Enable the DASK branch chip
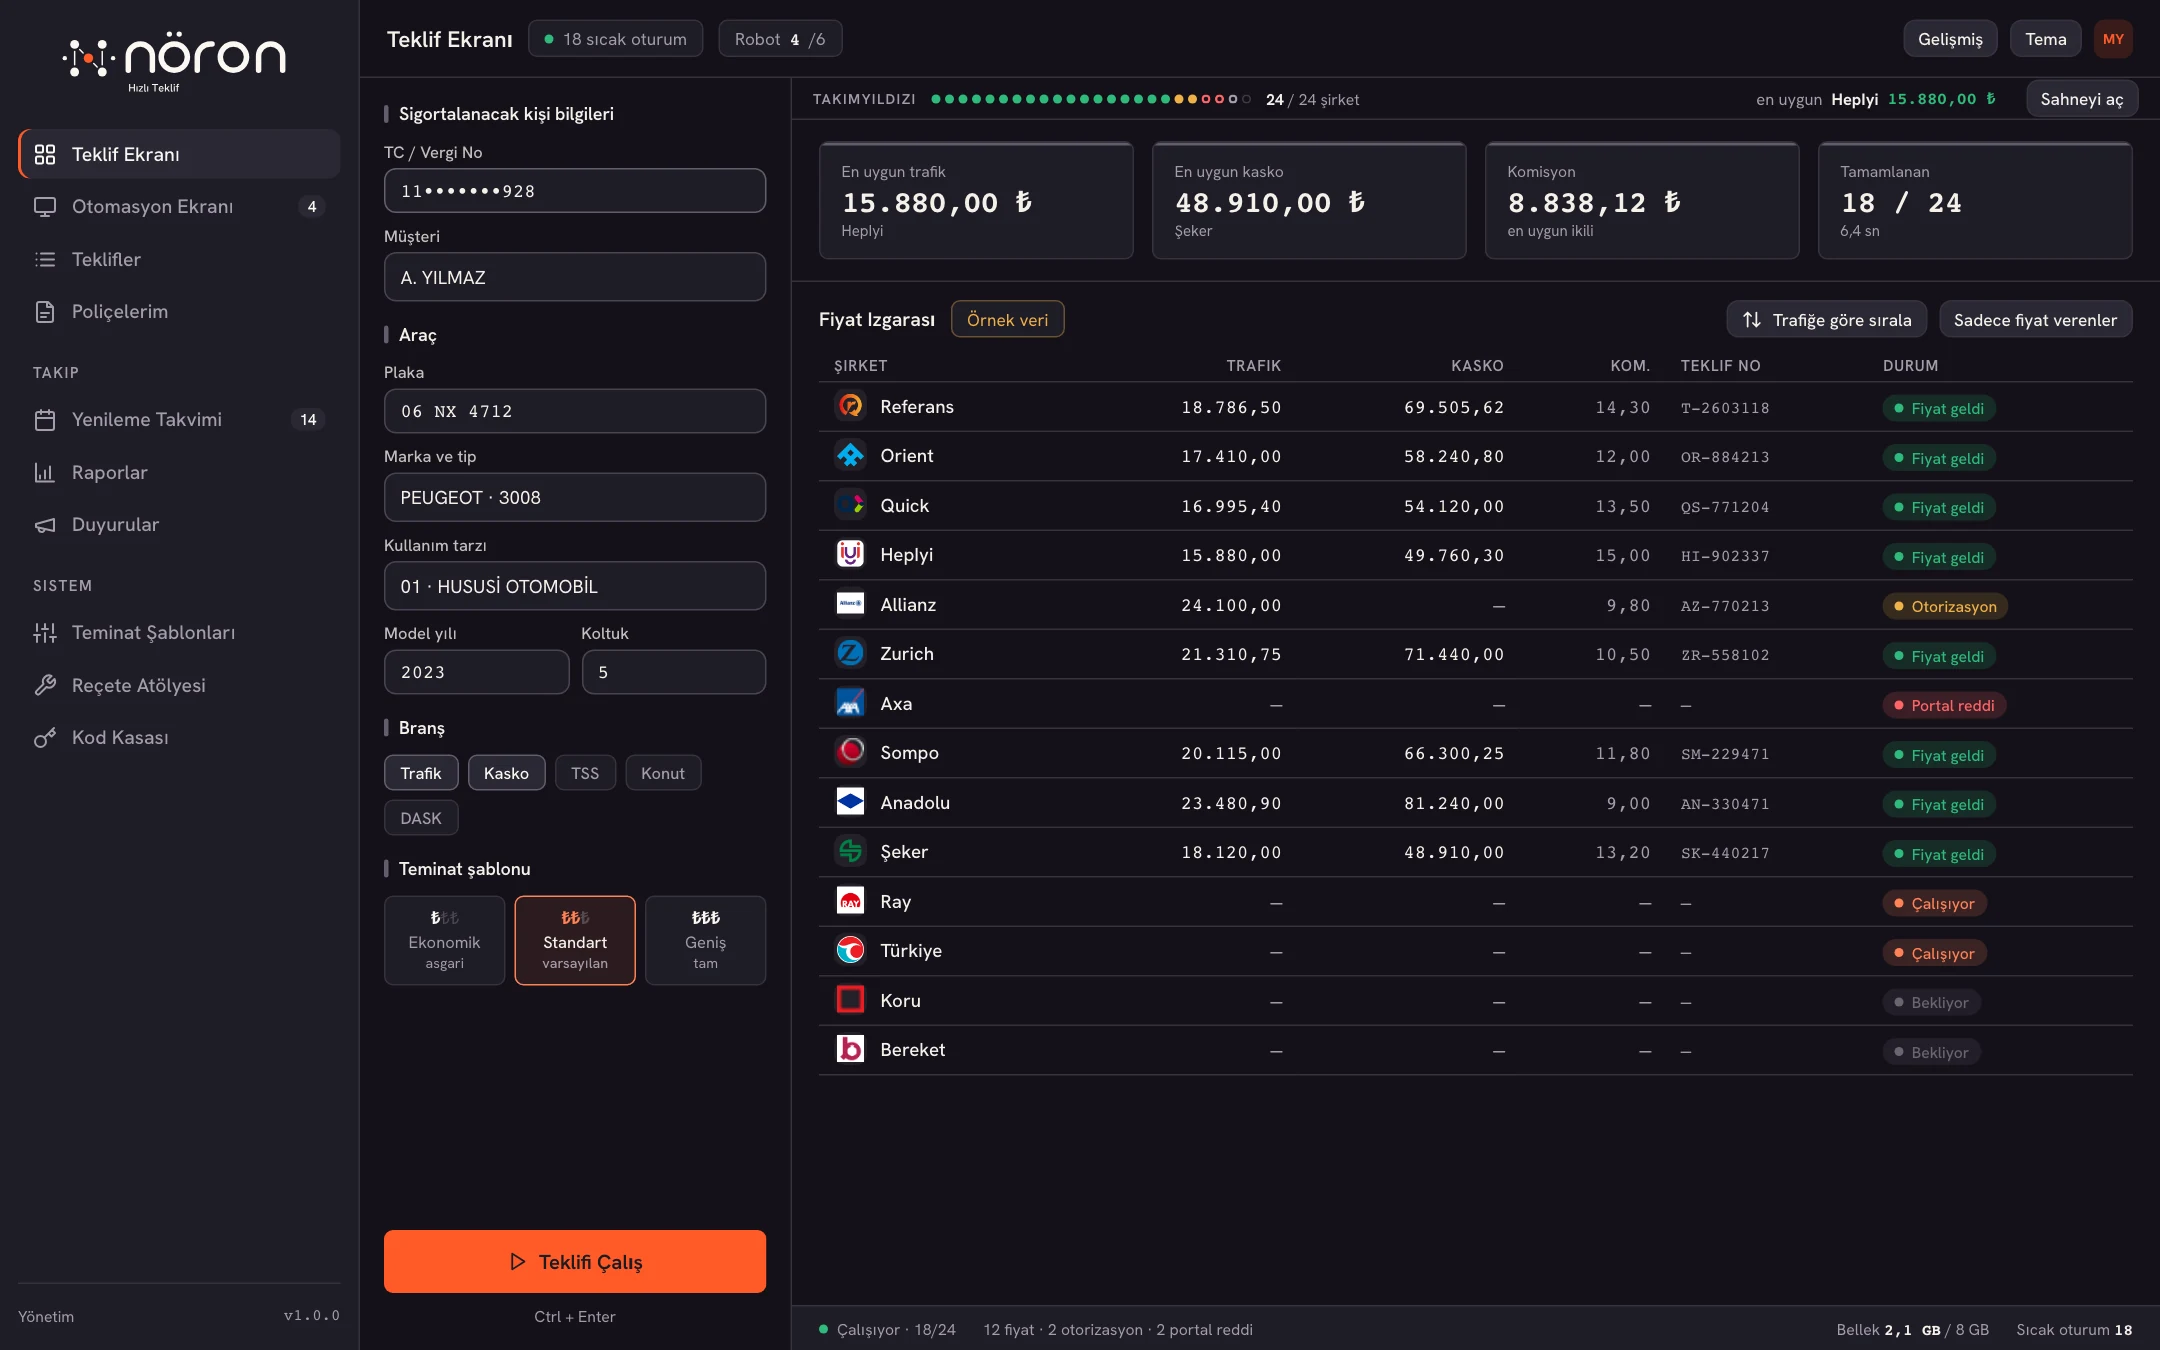Screen dimensions: 2160x1350 [x=421, y=818]
